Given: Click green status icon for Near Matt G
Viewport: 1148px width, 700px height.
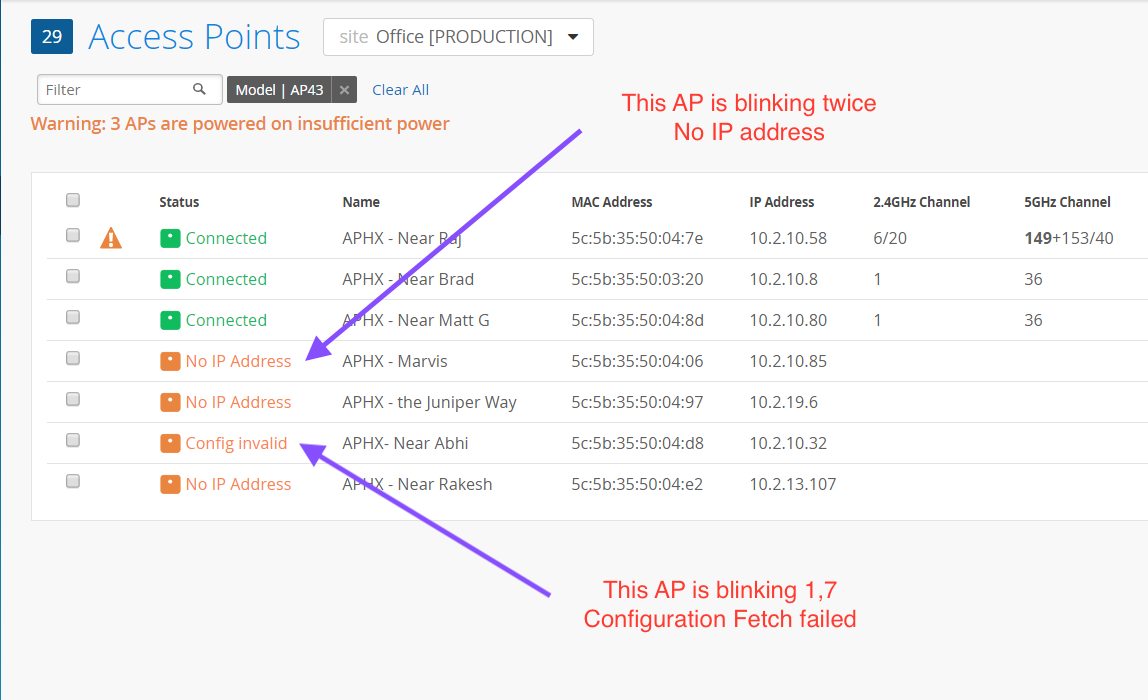Looking at the screenshot, I should tap(170, 320).
